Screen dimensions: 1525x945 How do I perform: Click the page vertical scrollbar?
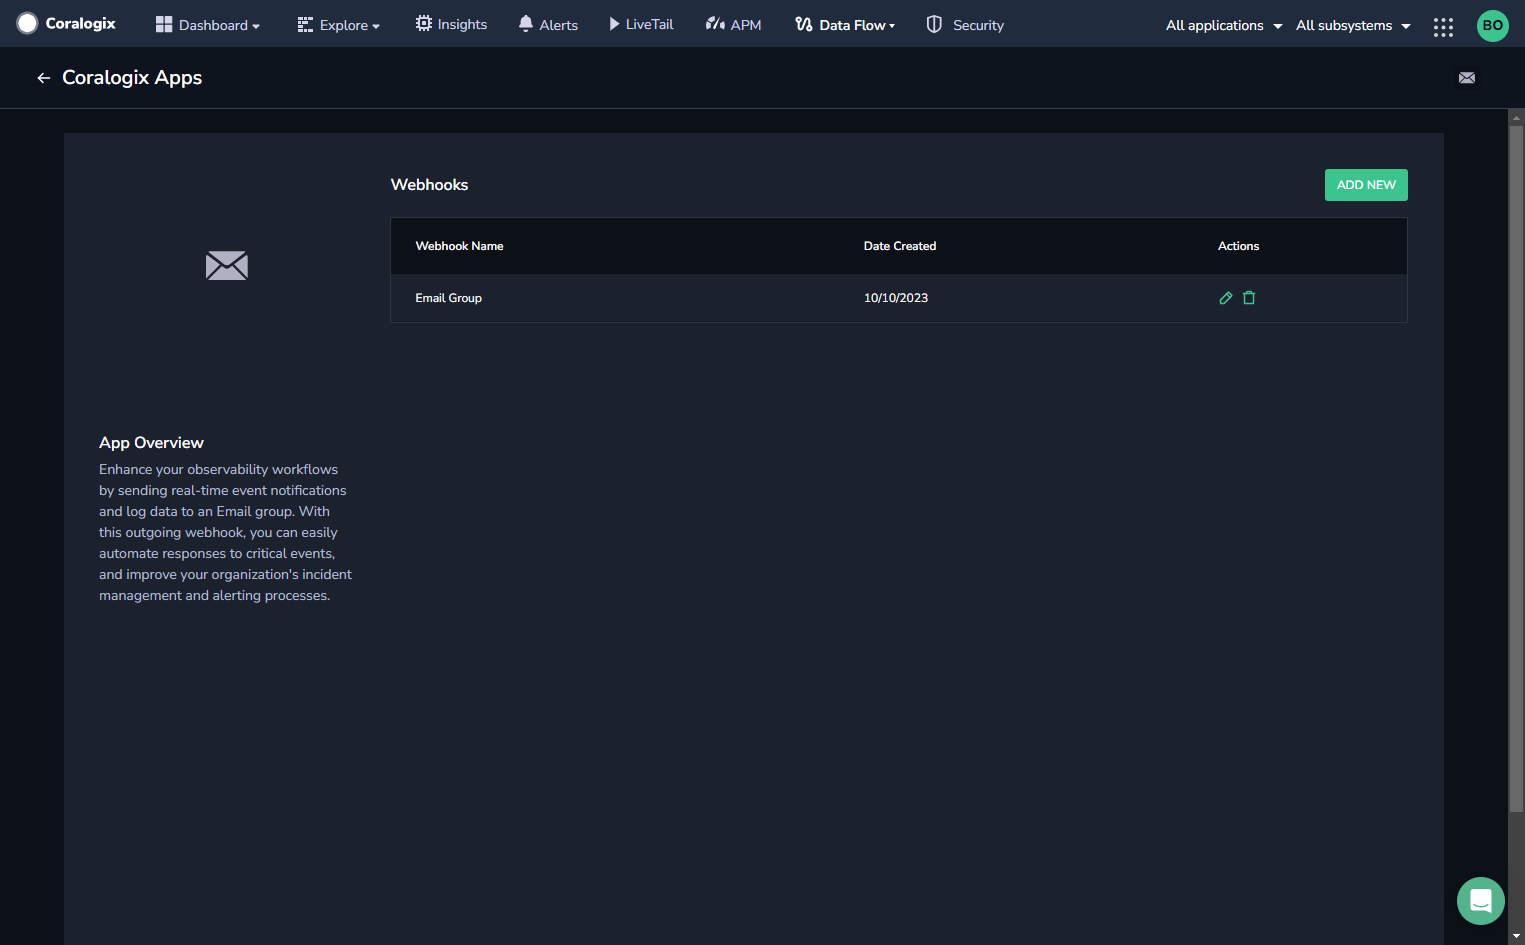(1516, 468)
